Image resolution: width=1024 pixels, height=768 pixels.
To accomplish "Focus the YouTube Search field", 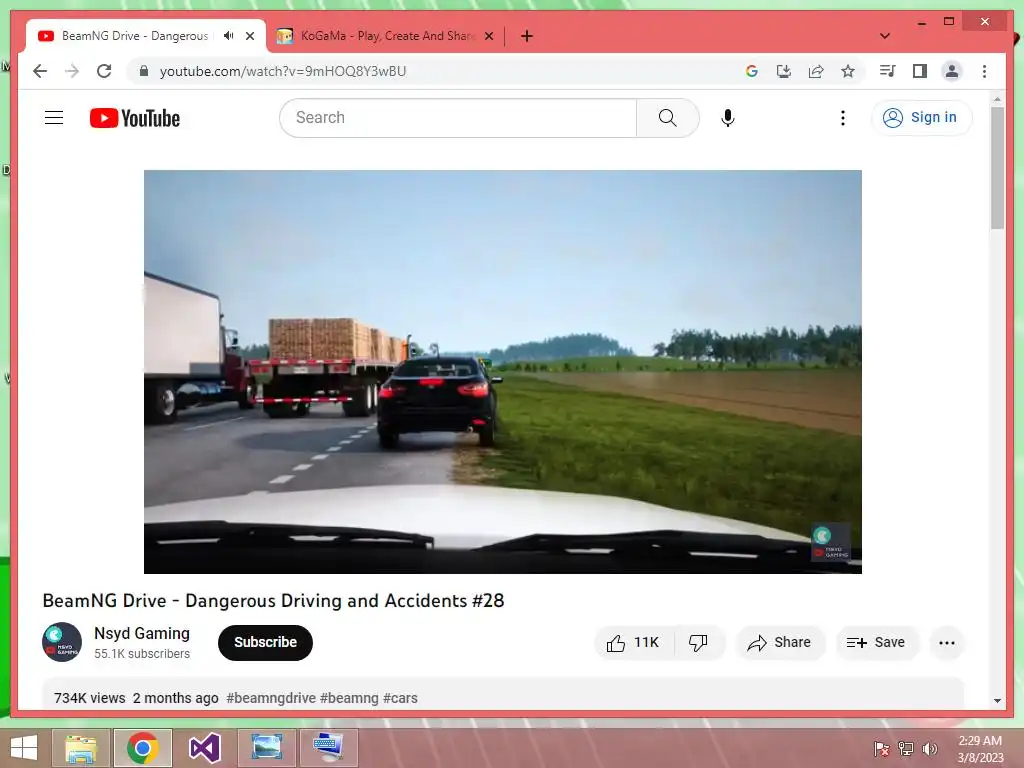I will [x=458, y=118].
